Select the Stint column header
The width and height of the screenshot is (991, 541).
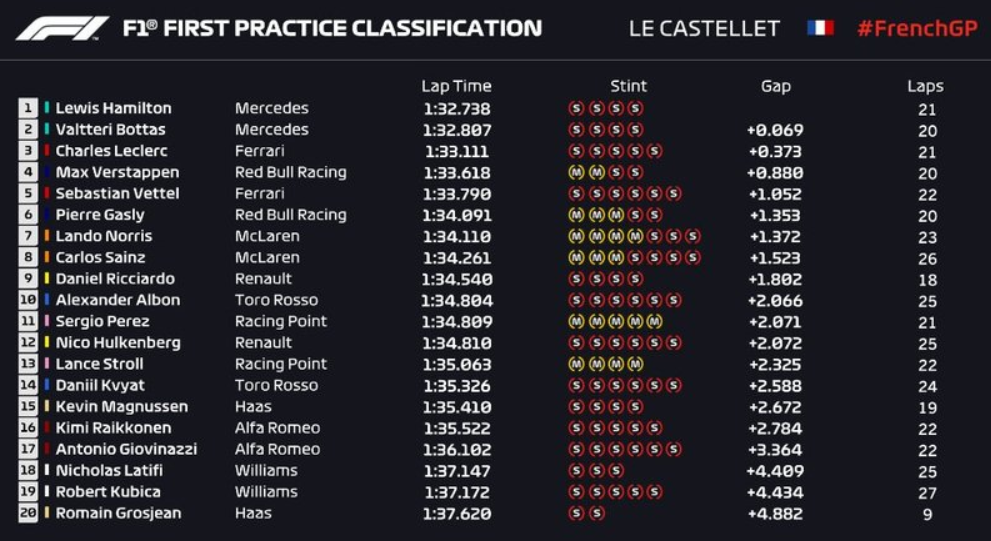(x=628, y=86)
